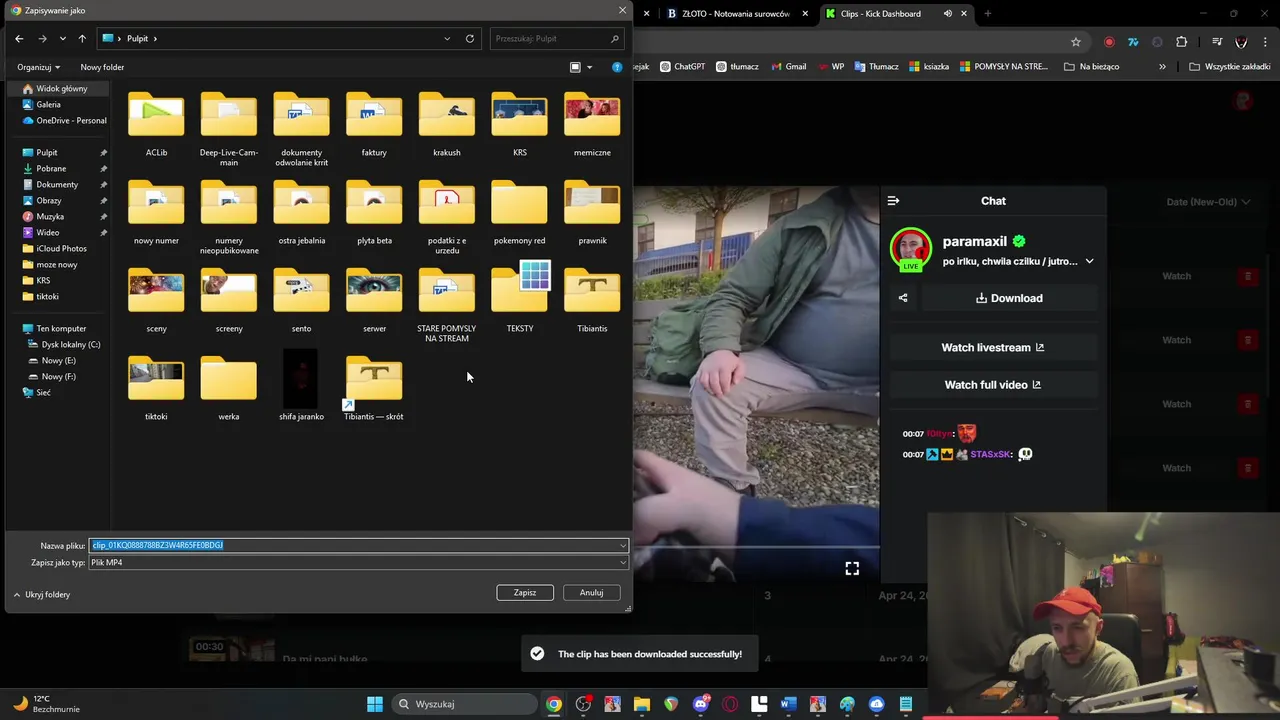1280x720 pixels.
Task: Mute the Clips - Kick Dashboard tab
Action: (947, 14)
